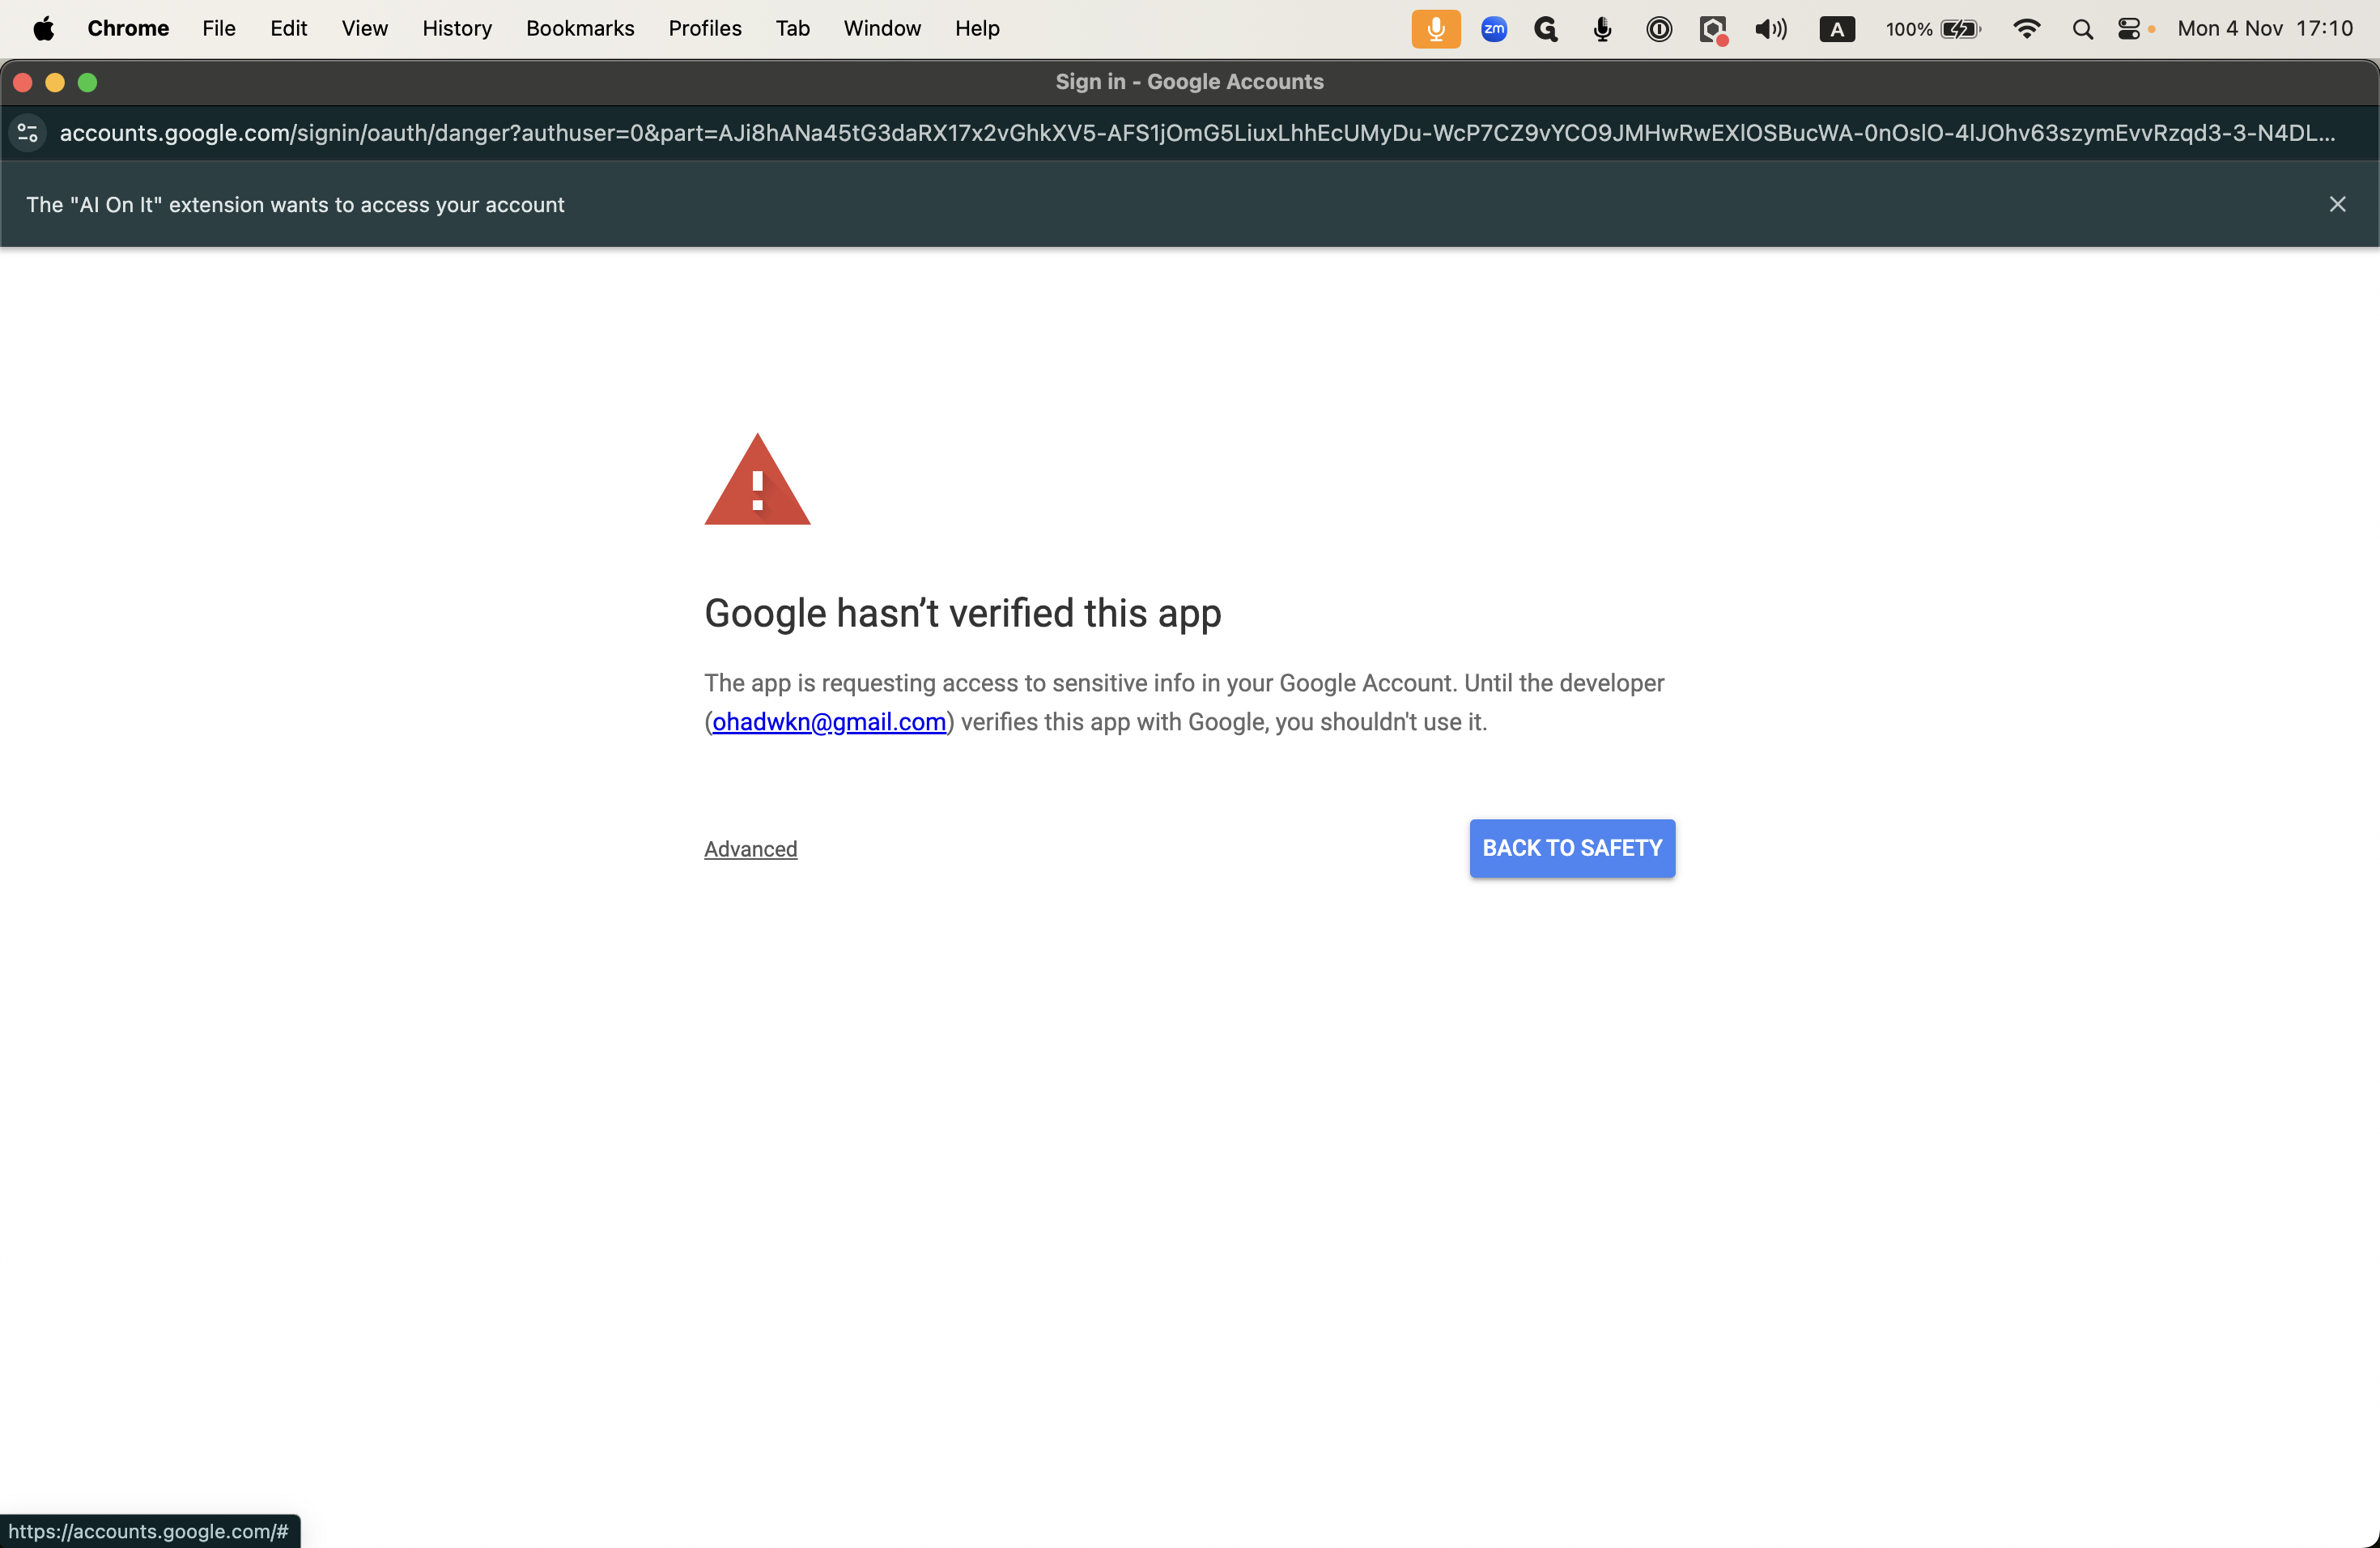Click the Grammarly G menu bar icon
Viewport: 2380px width, 1548px height.
click(1546, 29)
